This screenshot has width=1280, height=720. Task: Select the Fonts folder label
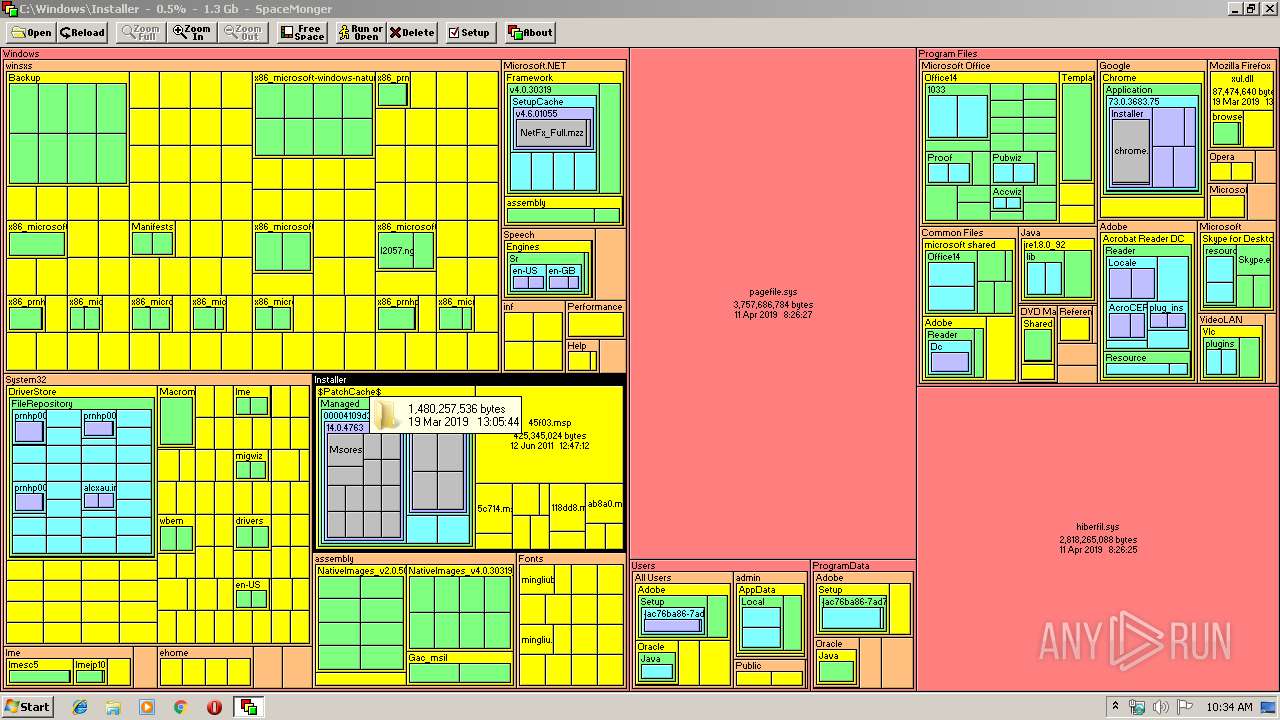coord(532,559)
